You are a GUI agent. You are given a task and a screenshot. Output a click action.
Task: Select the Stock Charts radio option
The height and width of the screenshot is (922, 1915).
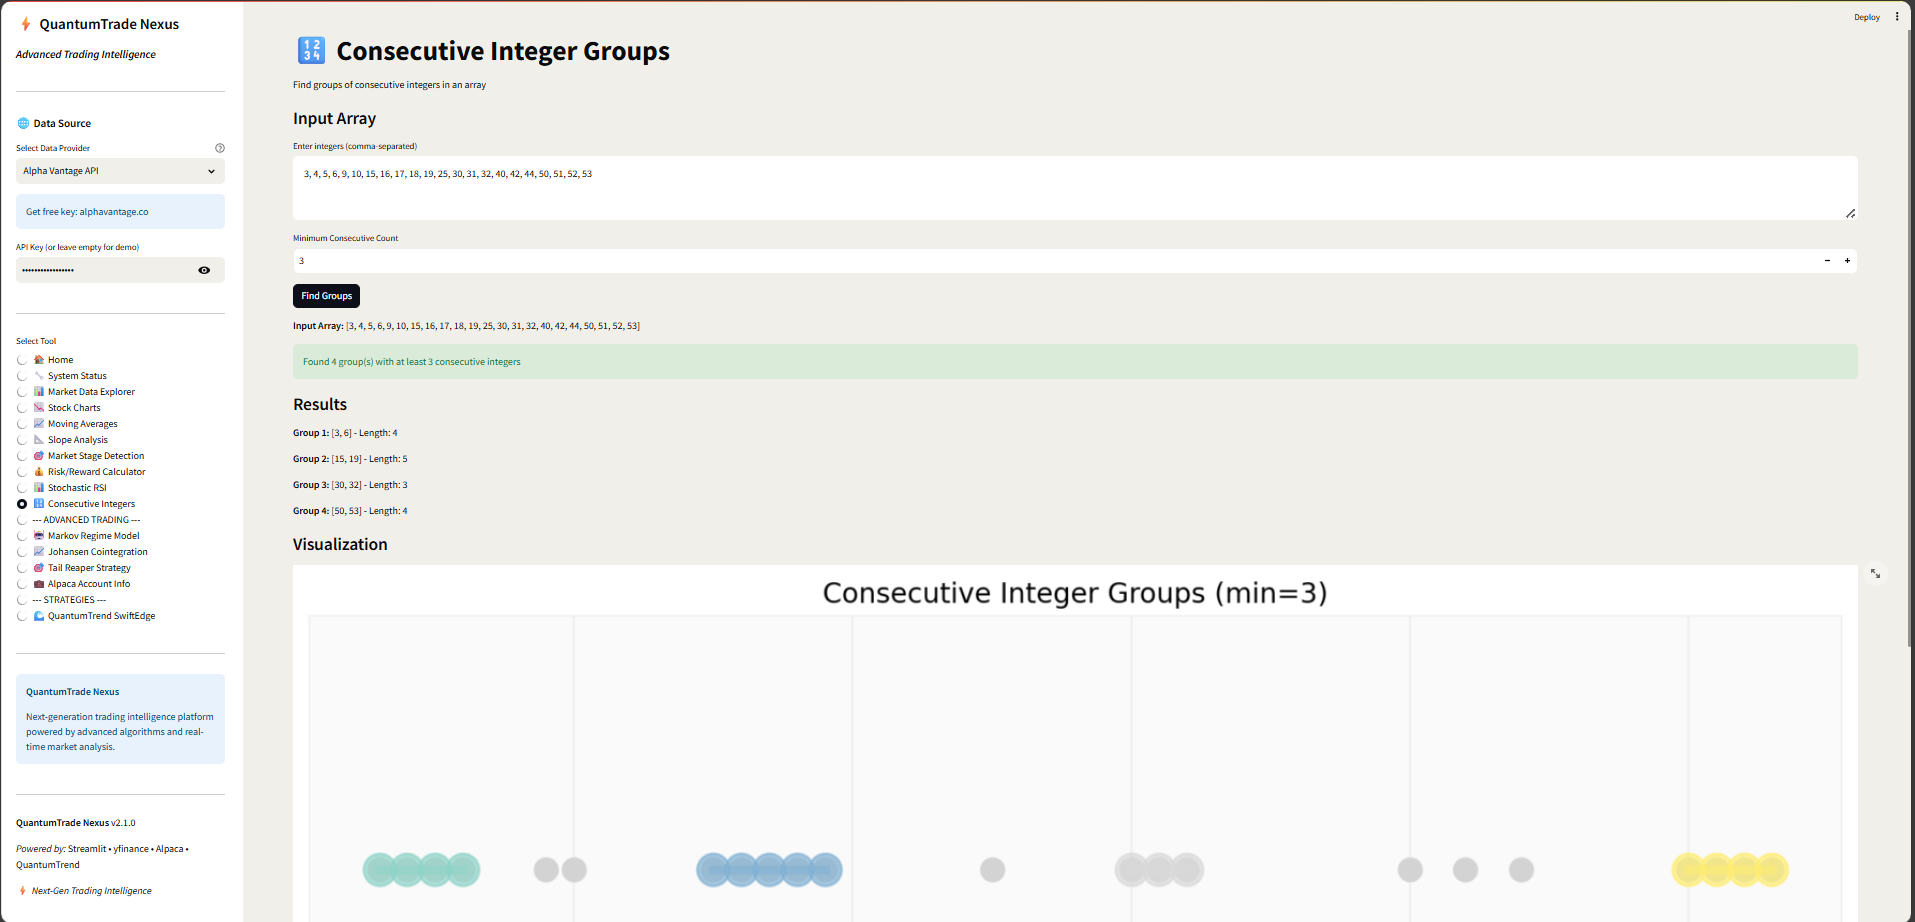coord(22,408)
